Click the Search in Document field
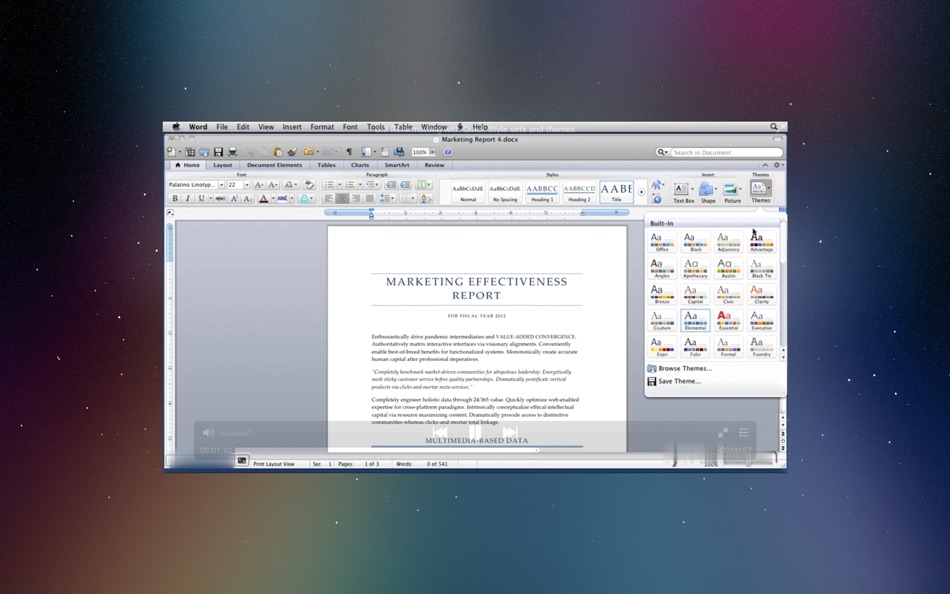The height and width of the screenshot is (594, 950). coord(726,152)
